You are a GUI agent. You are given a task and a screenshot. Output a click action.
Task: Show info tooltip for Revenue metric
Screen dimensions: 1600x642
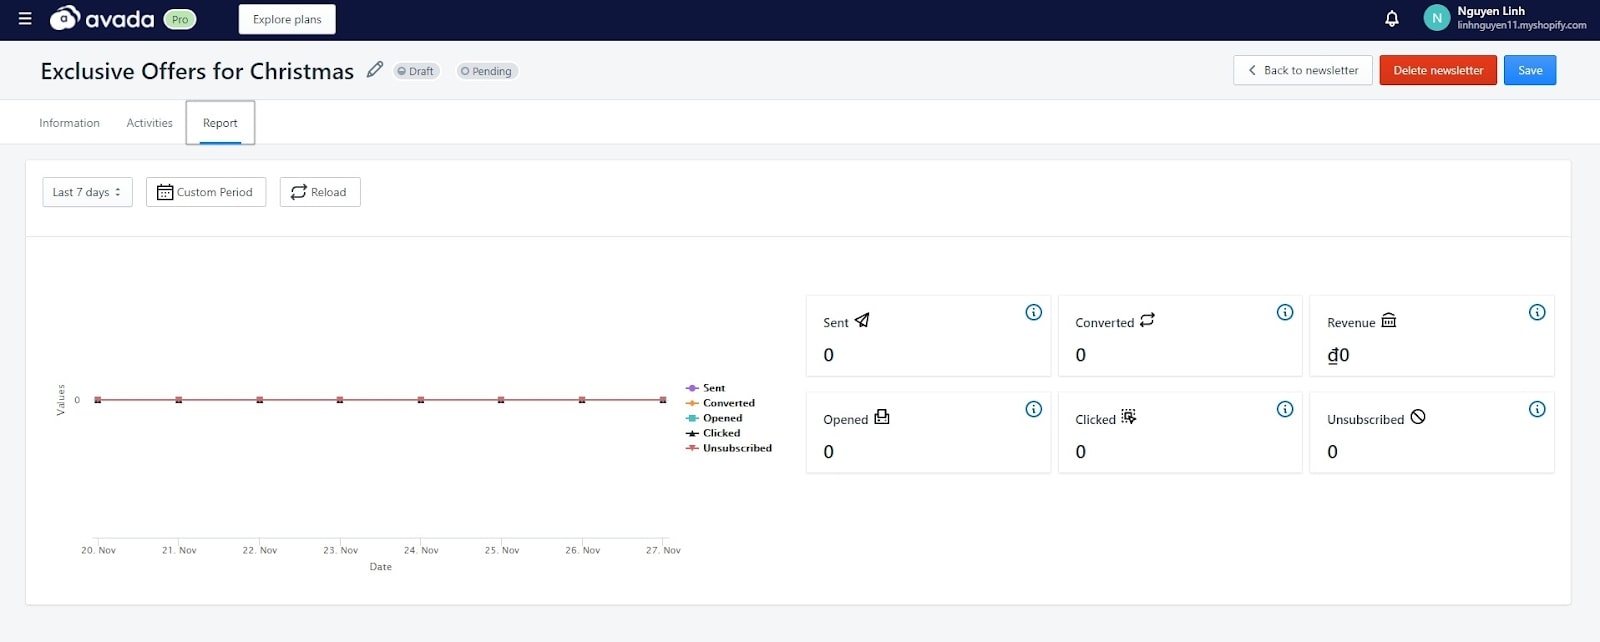tap(1537, 313)
